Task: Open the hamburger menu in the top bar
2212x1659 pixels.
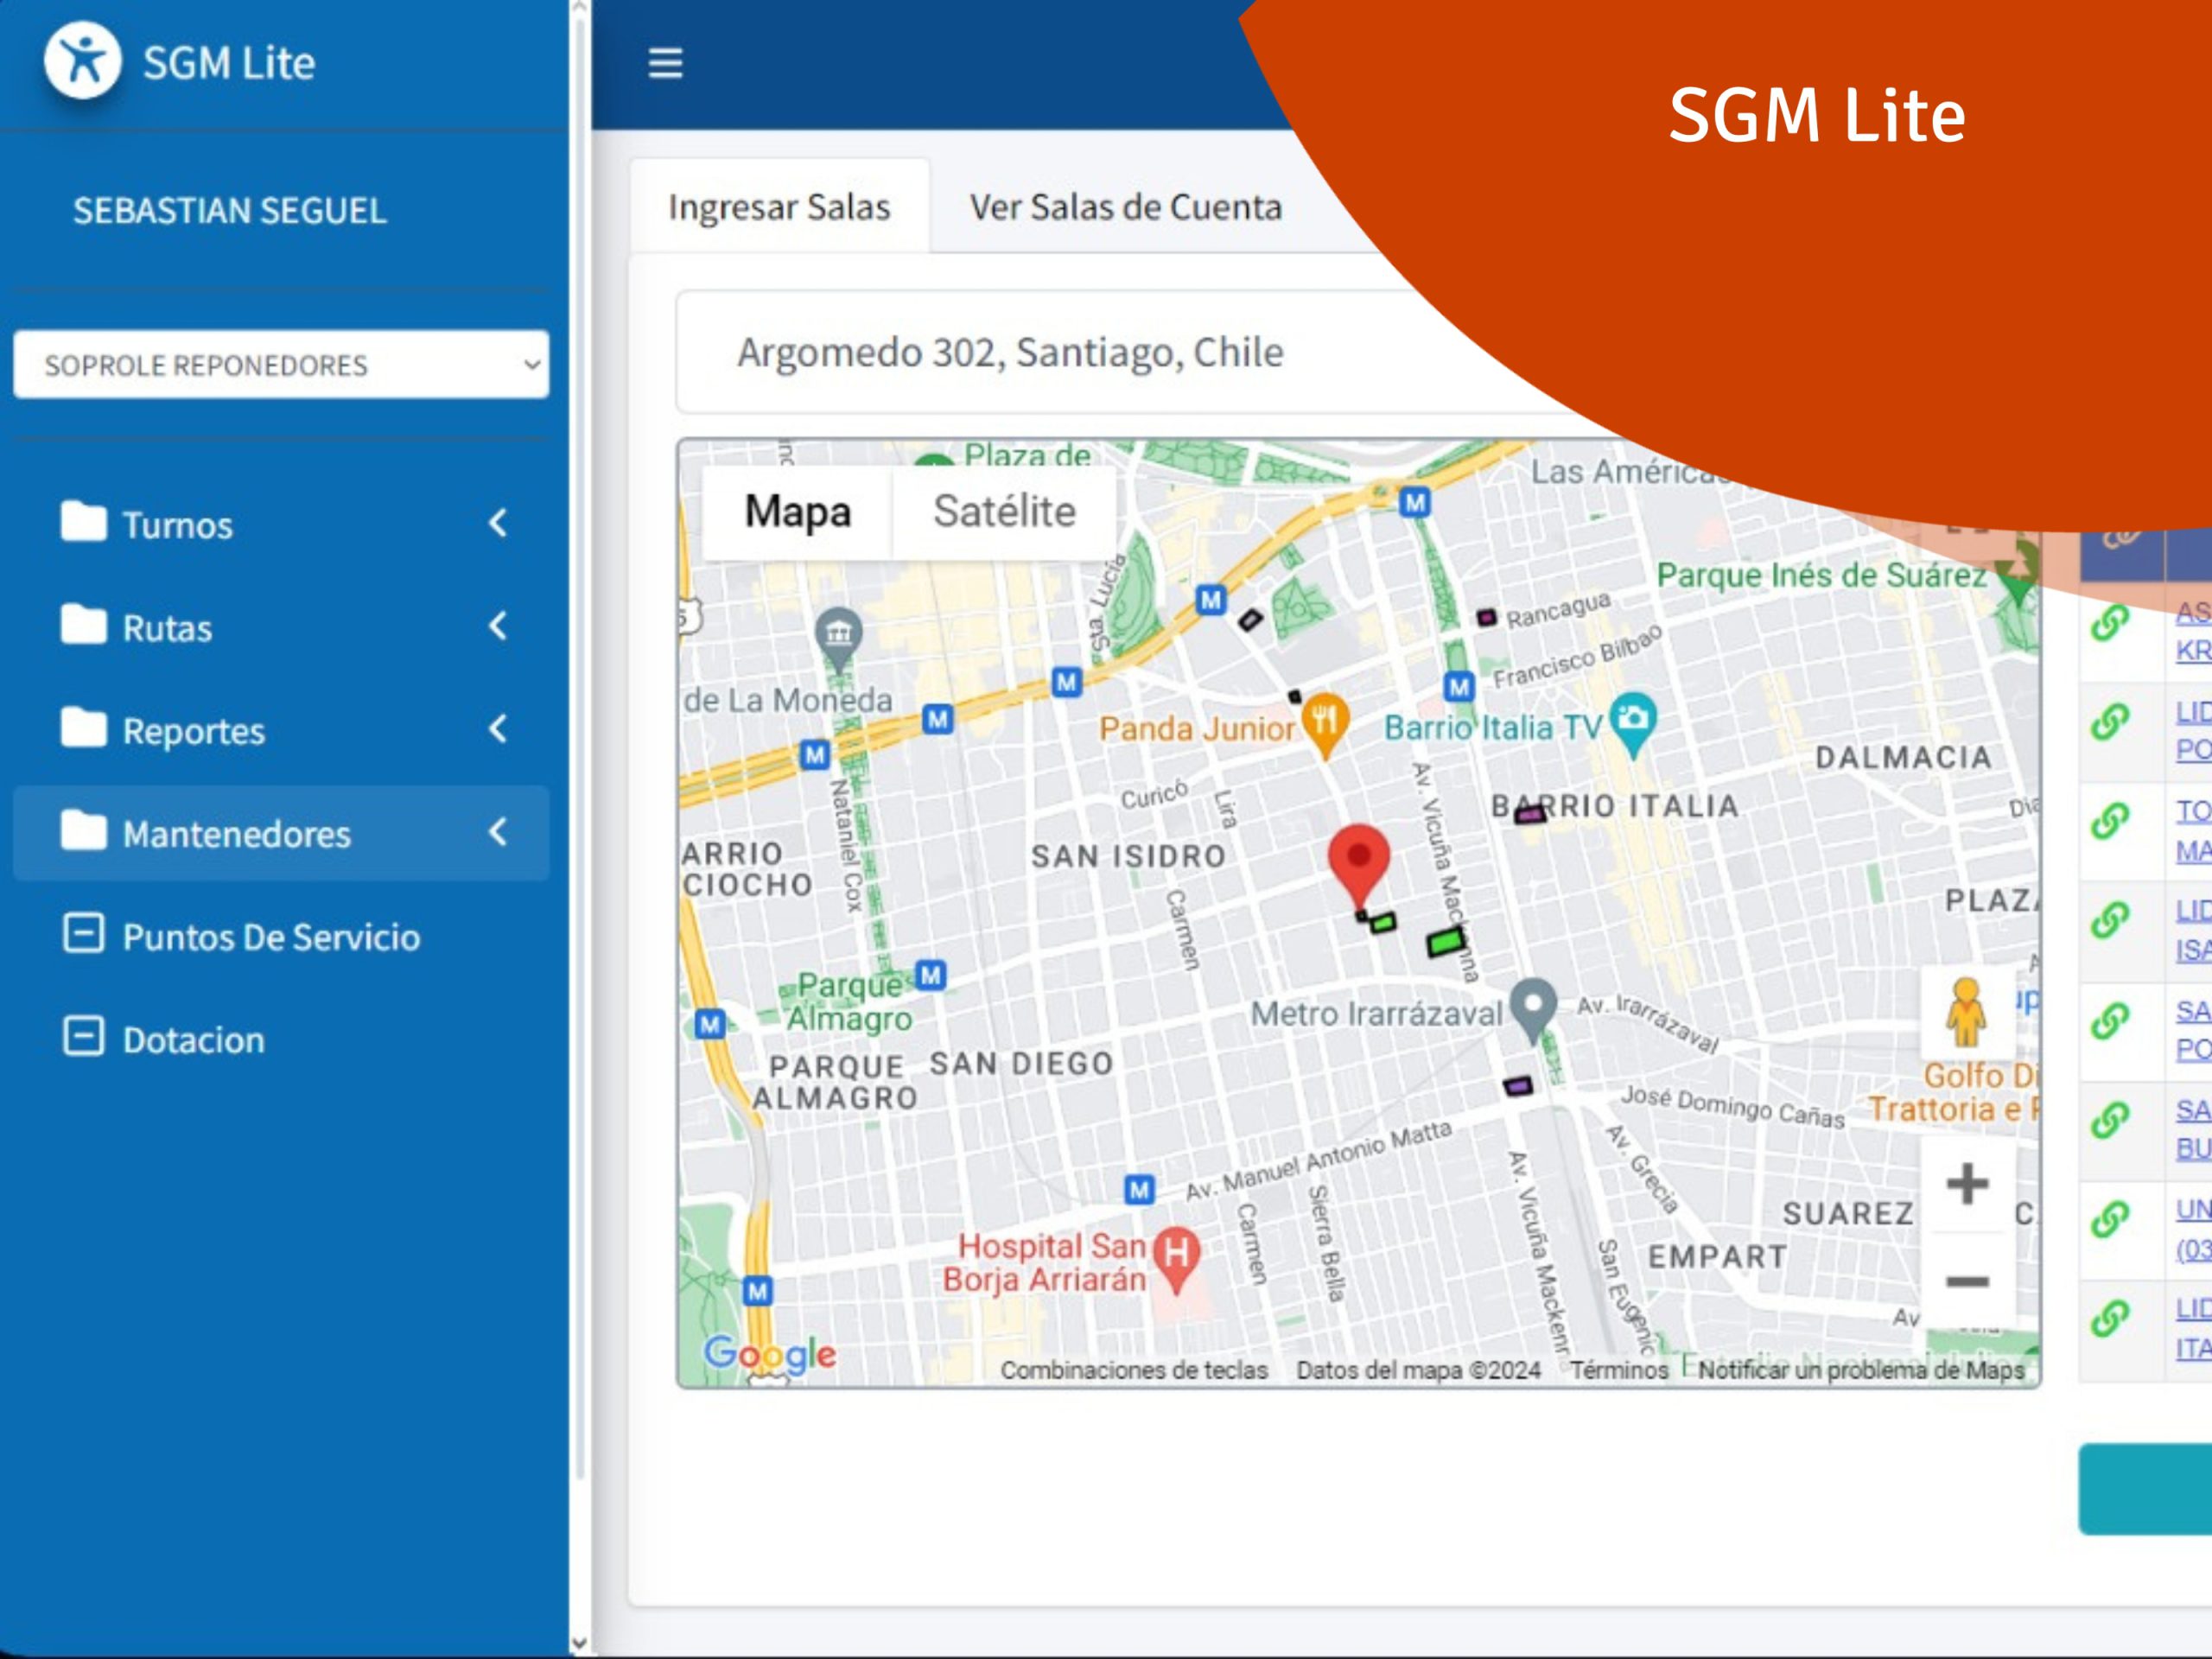Action: (x=665, y=63)
